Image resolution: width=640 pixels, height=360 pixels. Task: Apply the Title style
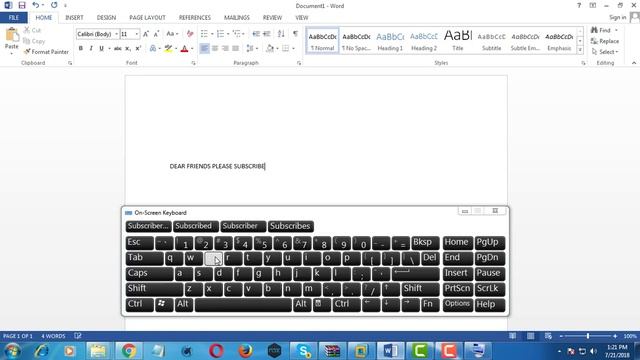coord(458,41)
